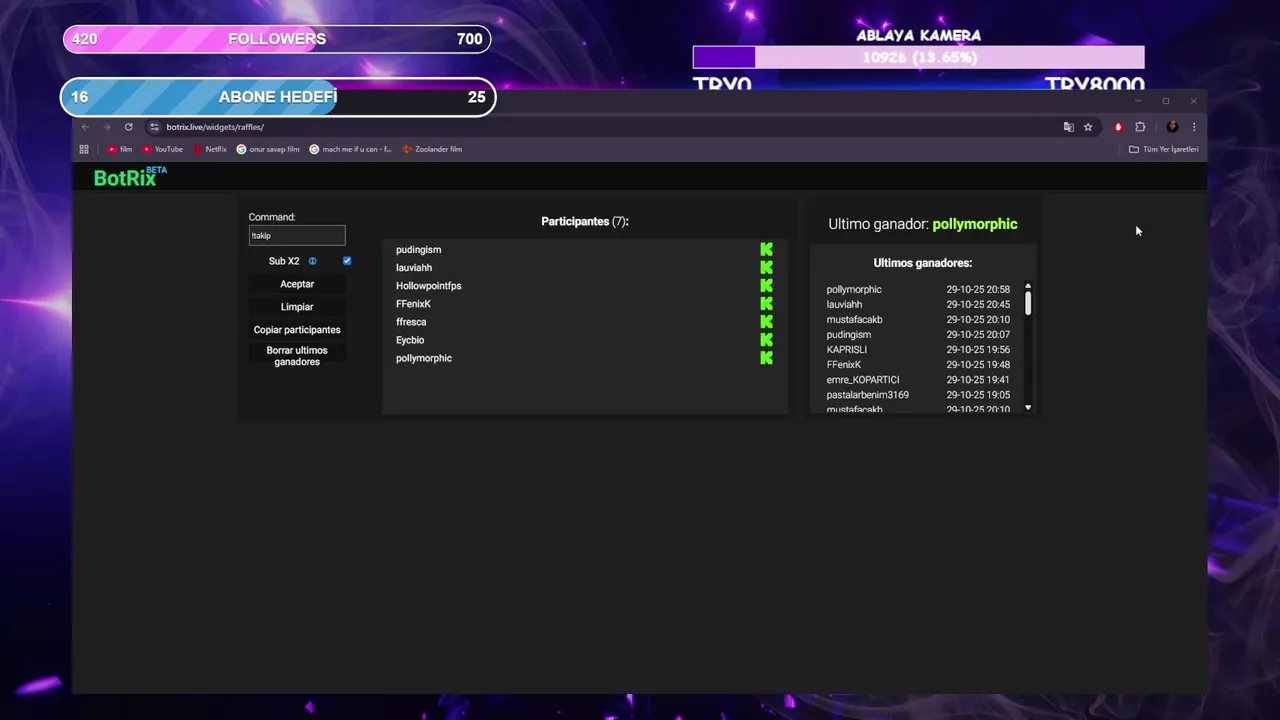Click KAPRISLI in last winners list

[847, 350]
